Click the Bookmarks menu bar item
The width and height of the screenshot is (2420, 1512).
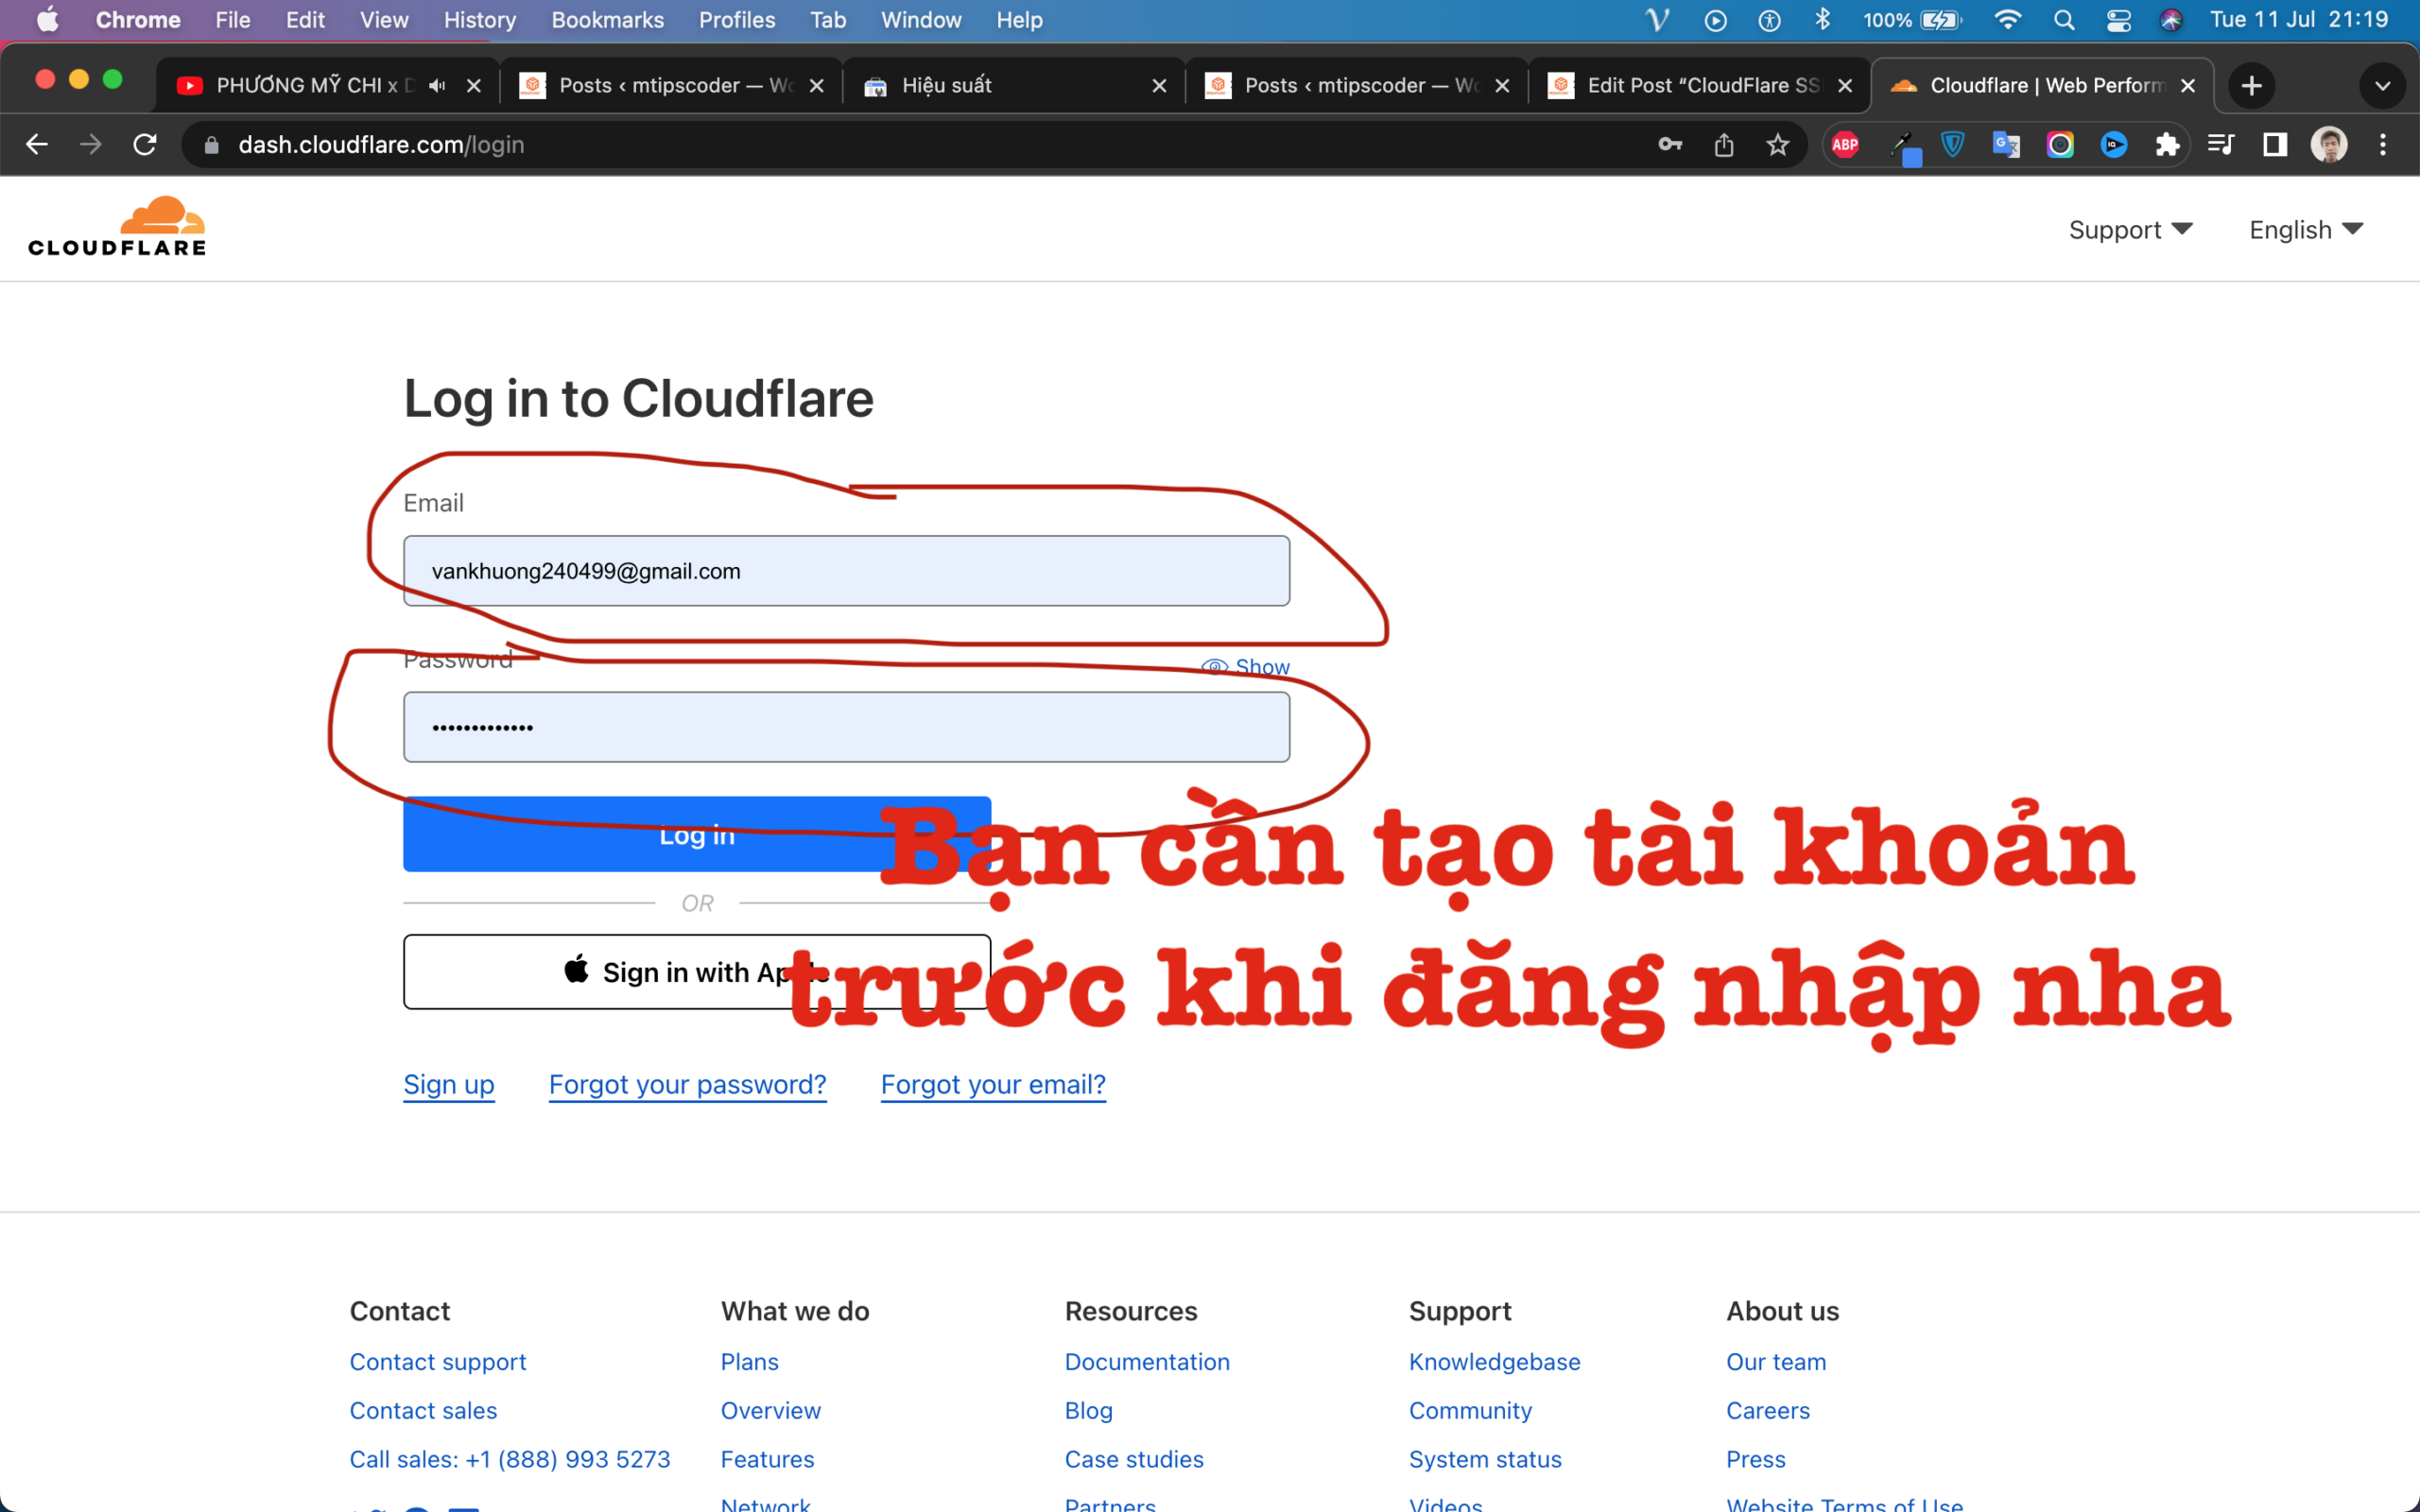(606, 21)
